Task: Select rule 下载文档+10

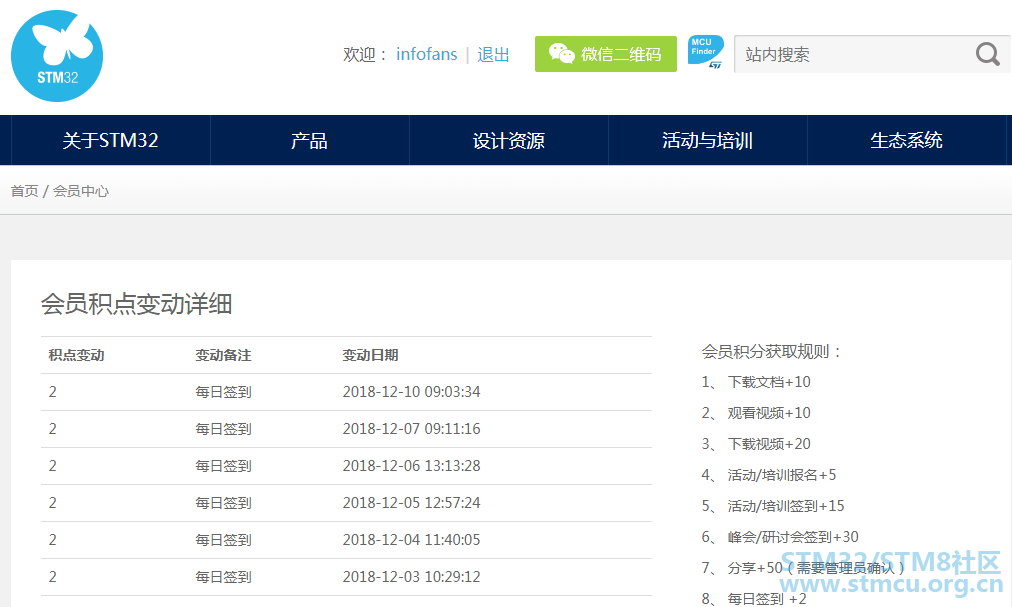Action: [x=769, y=382]
